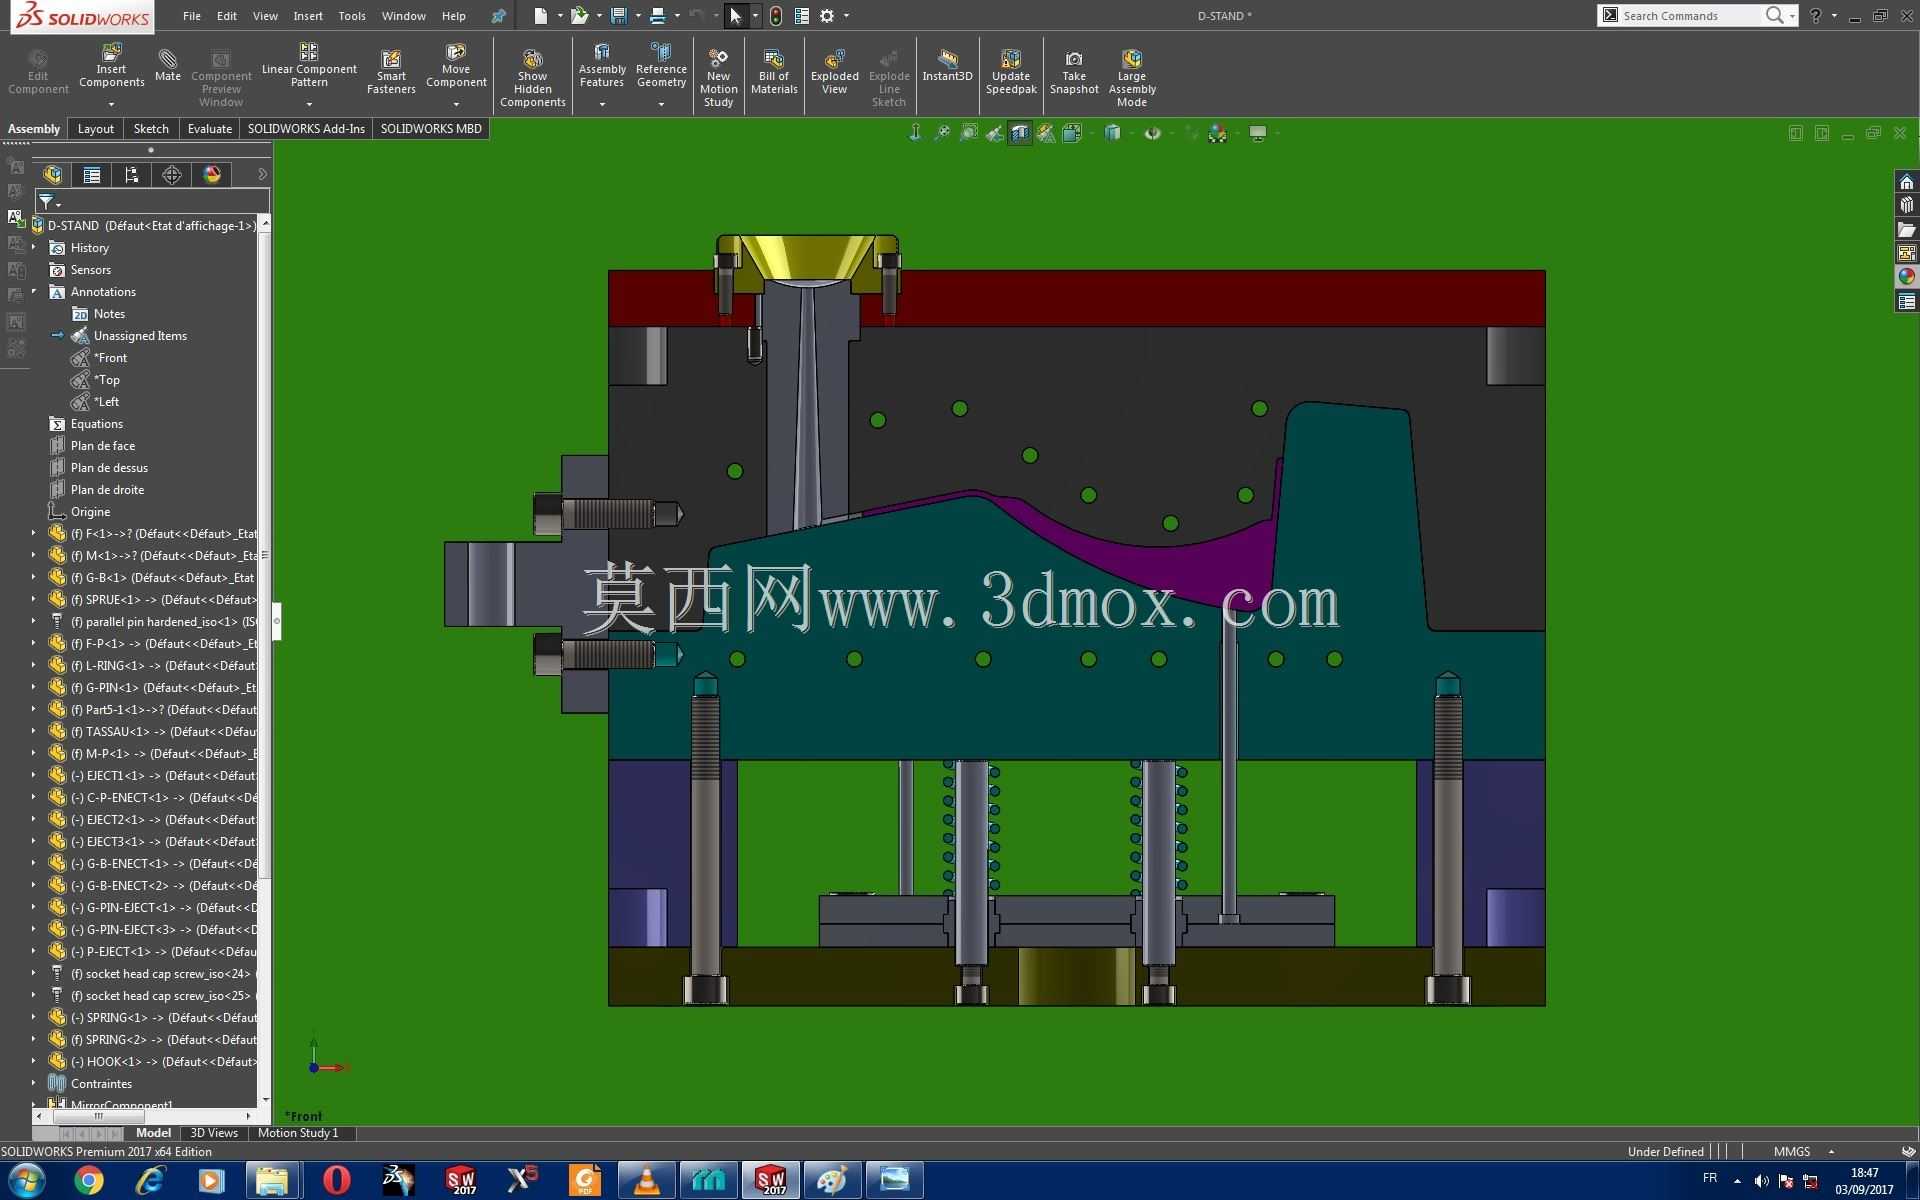Viewport: 1920px width, 1200px height.
Task: Open SOLIDWORKS Resources home in task pane
Action: click(x=1907, y=181)
